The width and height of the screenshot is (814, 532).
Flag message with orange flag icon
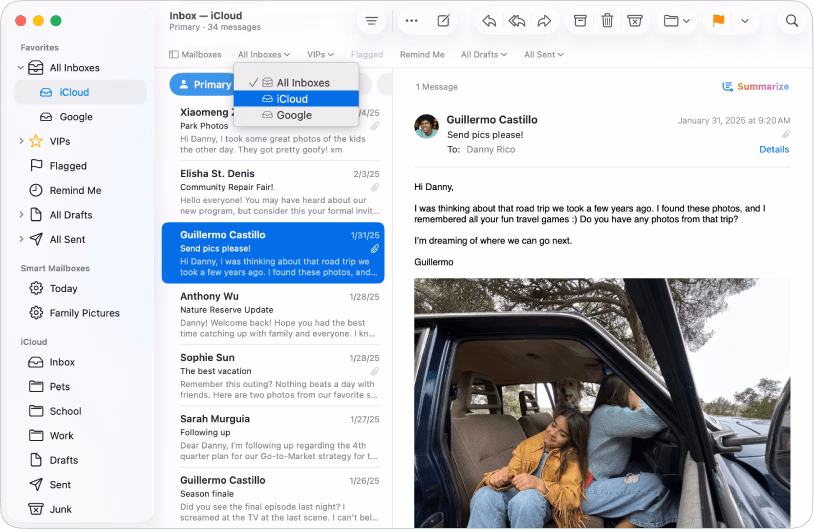[718, 21]
